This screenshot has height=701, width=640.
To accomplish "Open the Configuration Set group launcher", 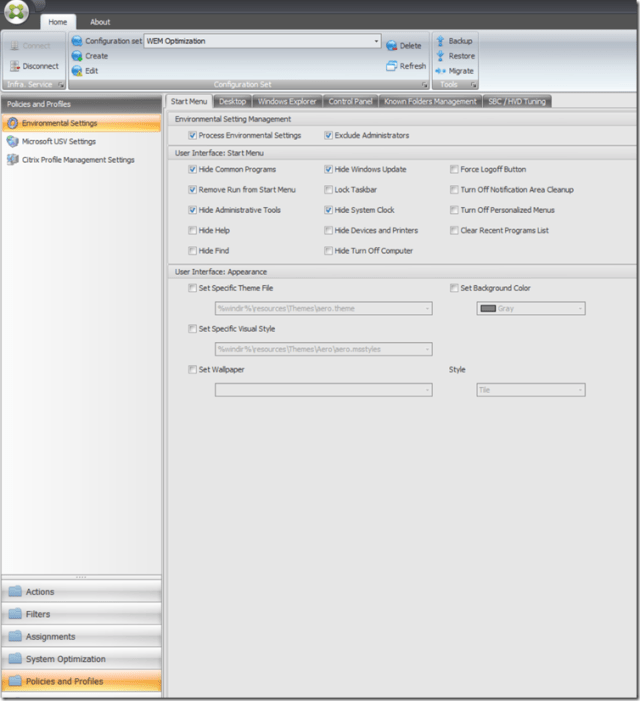I will [425, 85].
